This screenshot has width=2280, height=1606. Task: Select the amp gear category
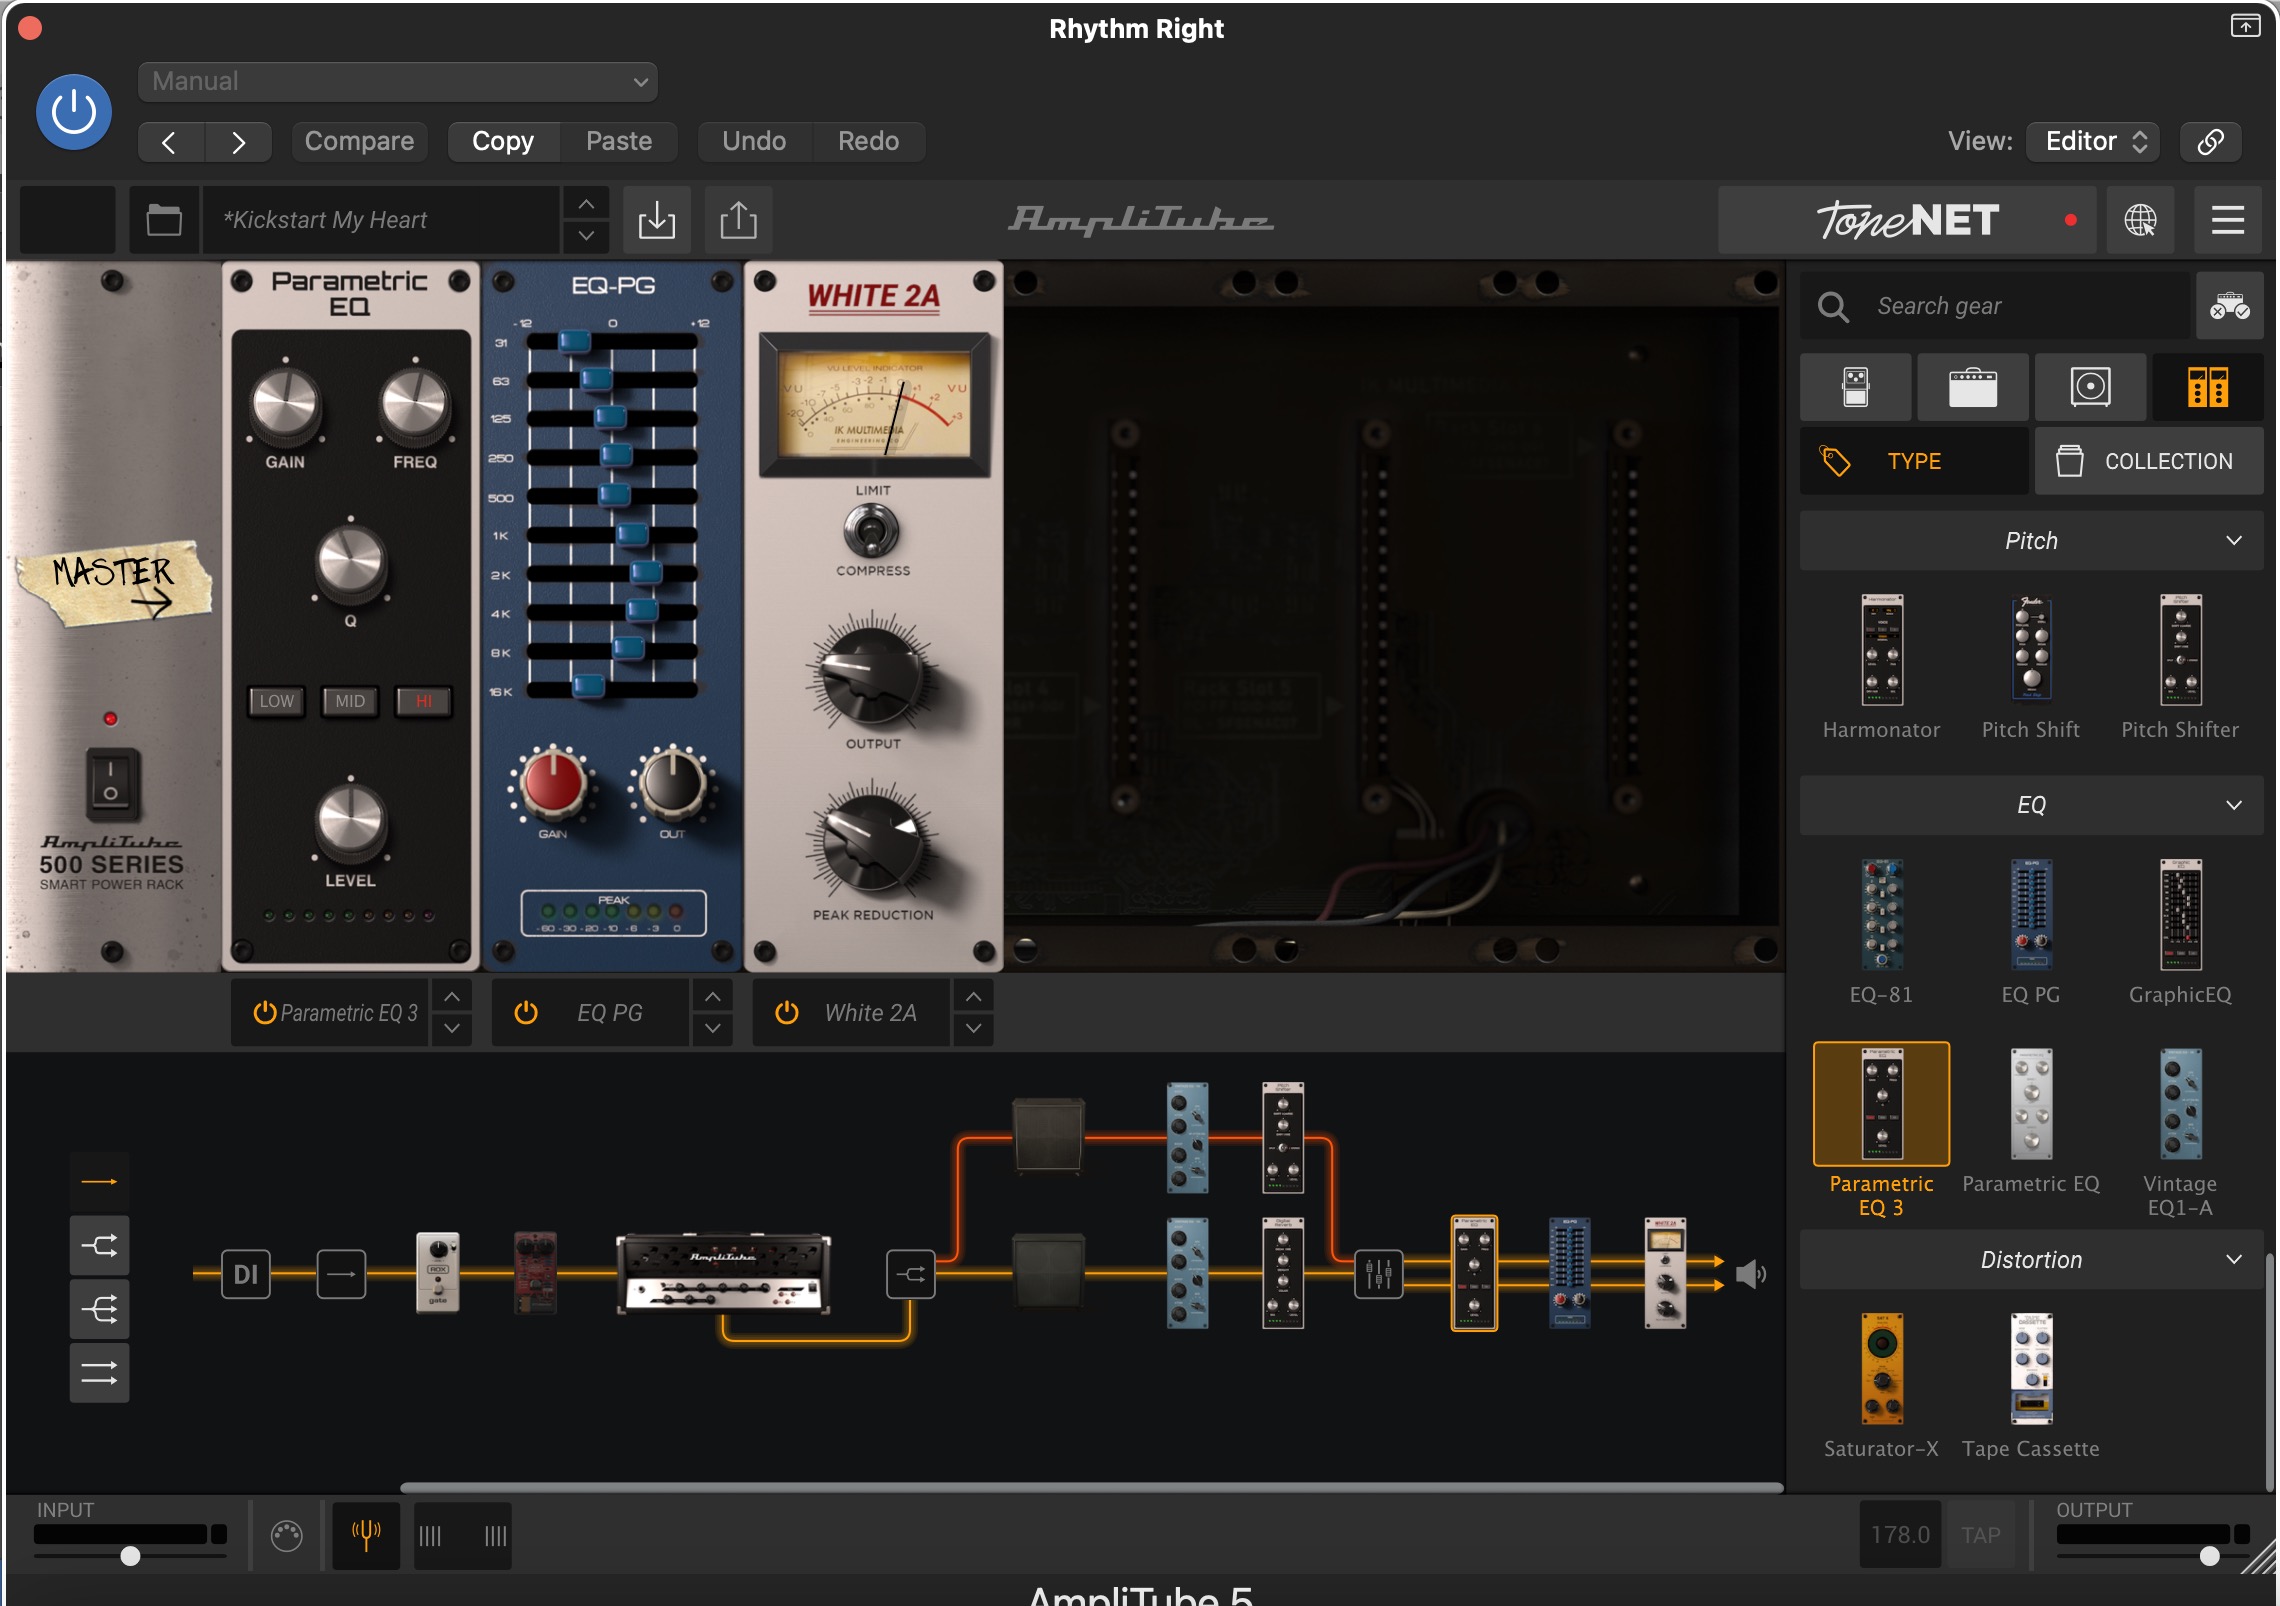coord(1973,387)
